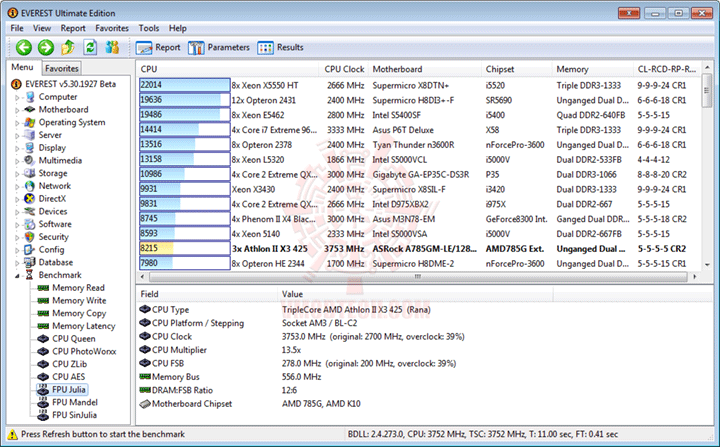Viewport: 720px width, 447px height.
Task: Select the Network icon
Action: coord(30,186)
